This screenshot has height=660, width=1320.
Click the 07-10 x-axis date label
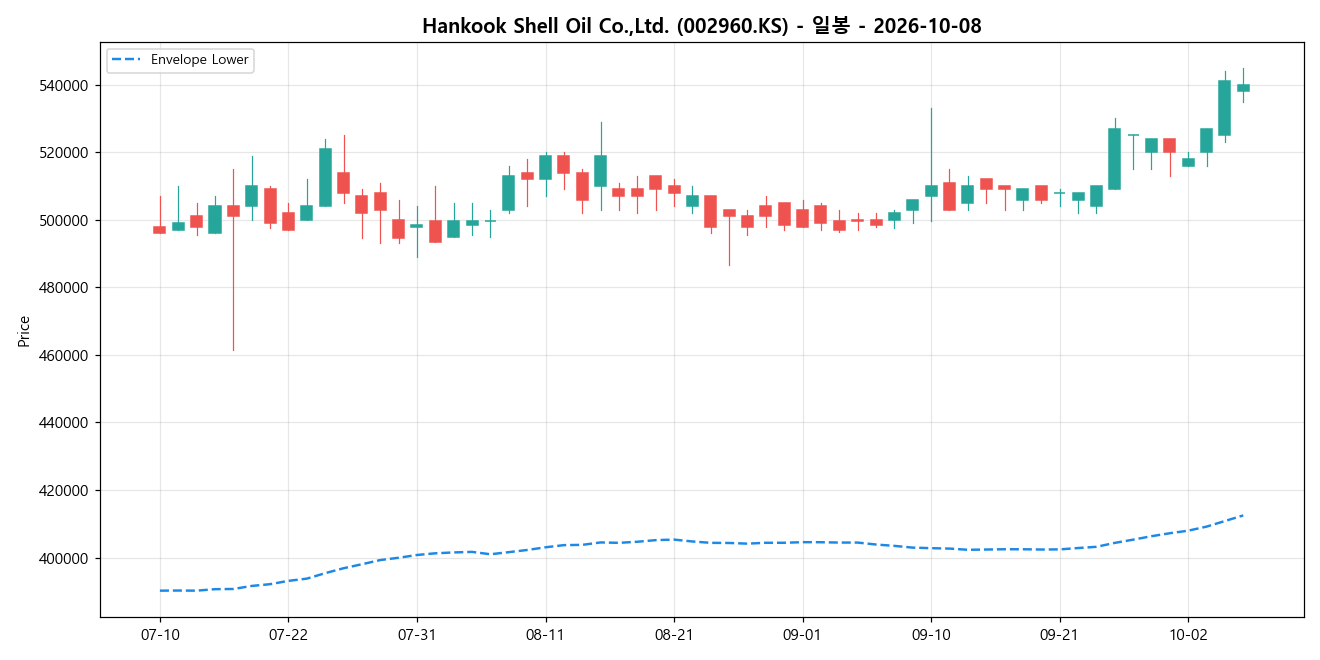tap(160, 634)
